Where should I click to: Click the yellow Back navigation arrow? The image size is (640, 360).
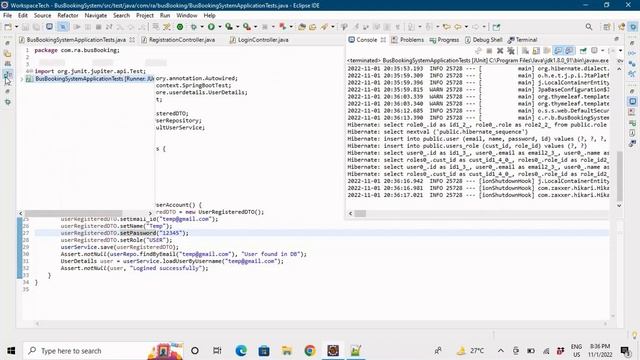(458, 27)
